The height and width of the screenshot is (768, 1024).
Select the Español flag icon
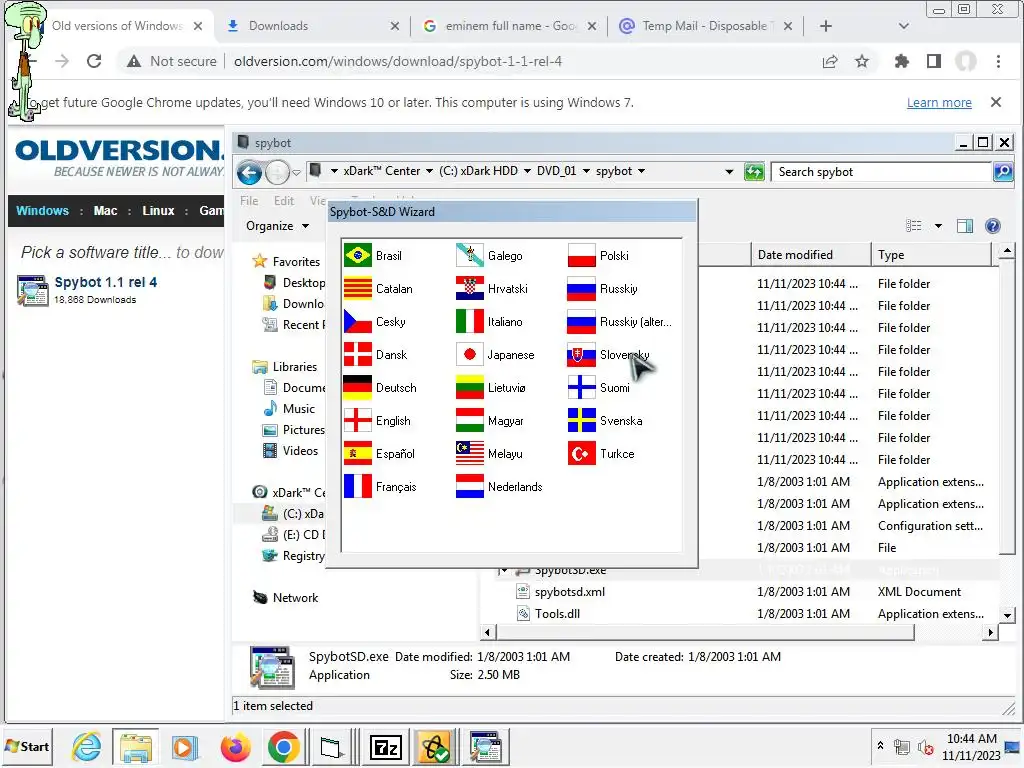pos(357,453)
